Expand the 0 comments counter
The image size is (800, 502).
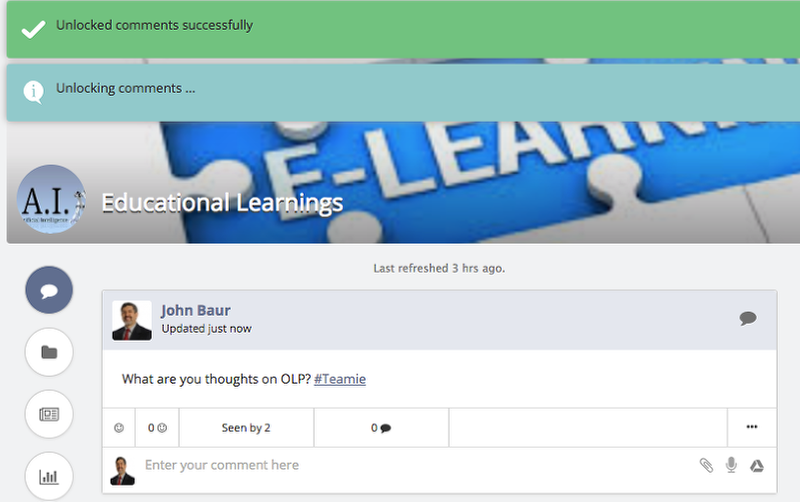[381, 428]
